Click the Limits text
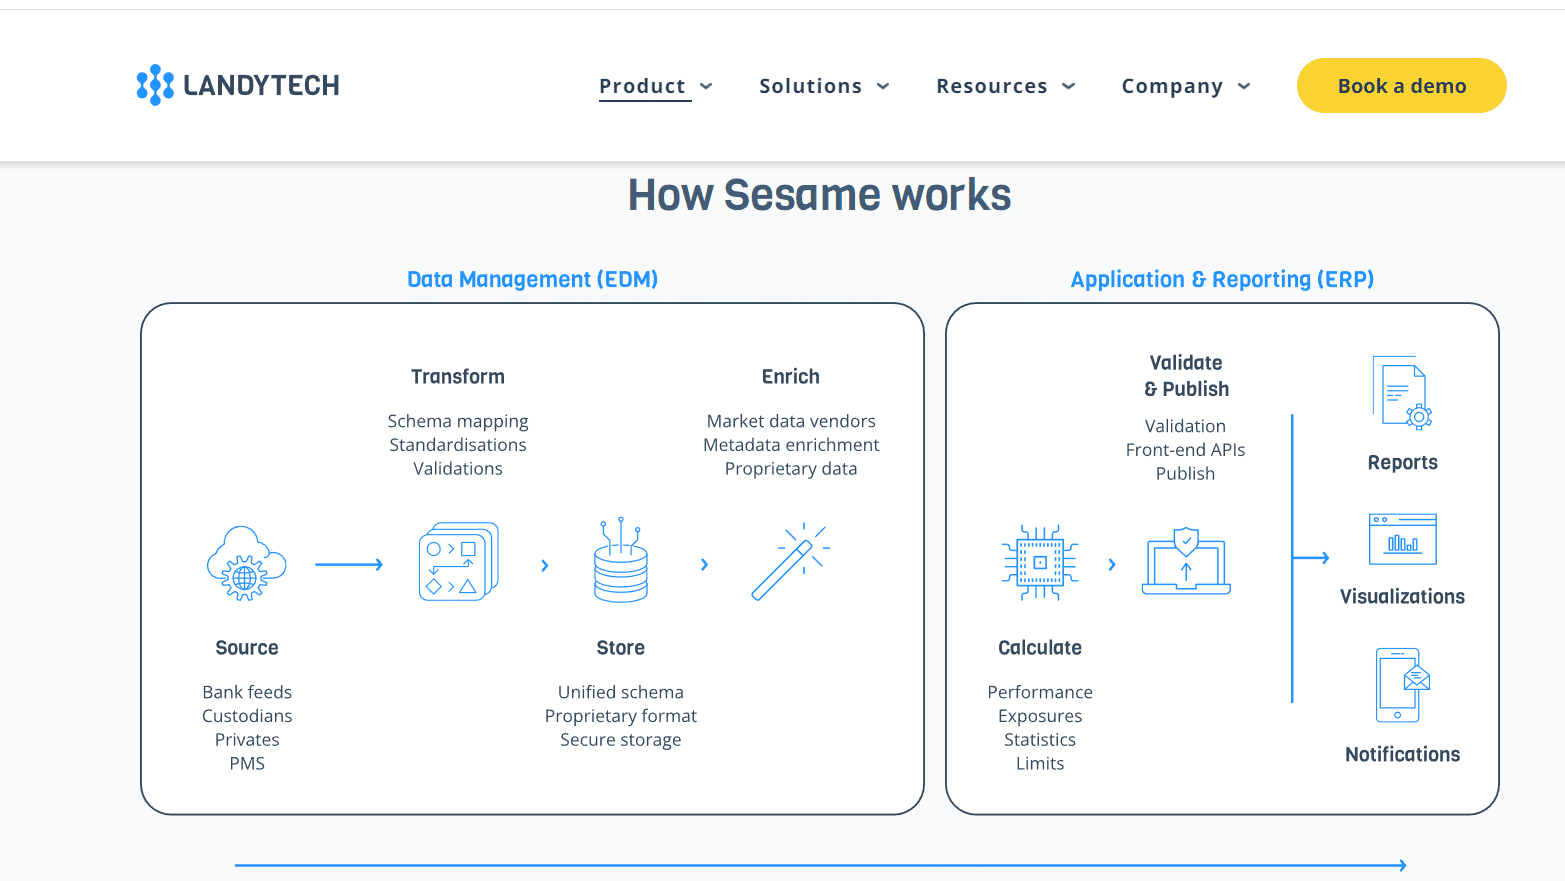This screenshot has height=881, width=1565. [x=1040, y=763]
